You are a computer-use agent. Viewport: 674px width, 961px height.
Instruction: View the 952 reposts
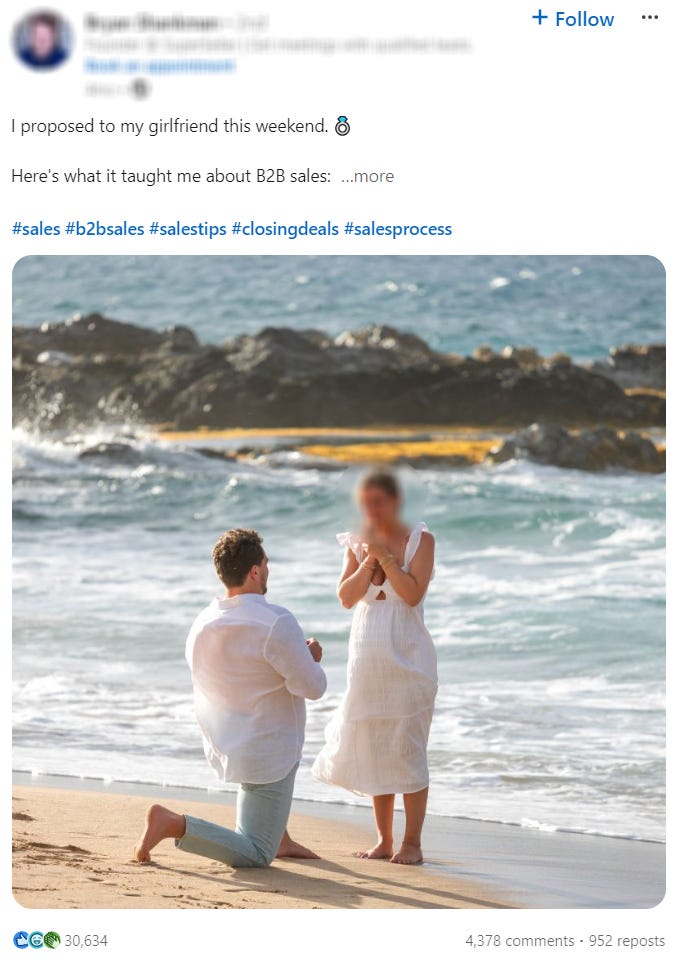click(x=627, y=940)
